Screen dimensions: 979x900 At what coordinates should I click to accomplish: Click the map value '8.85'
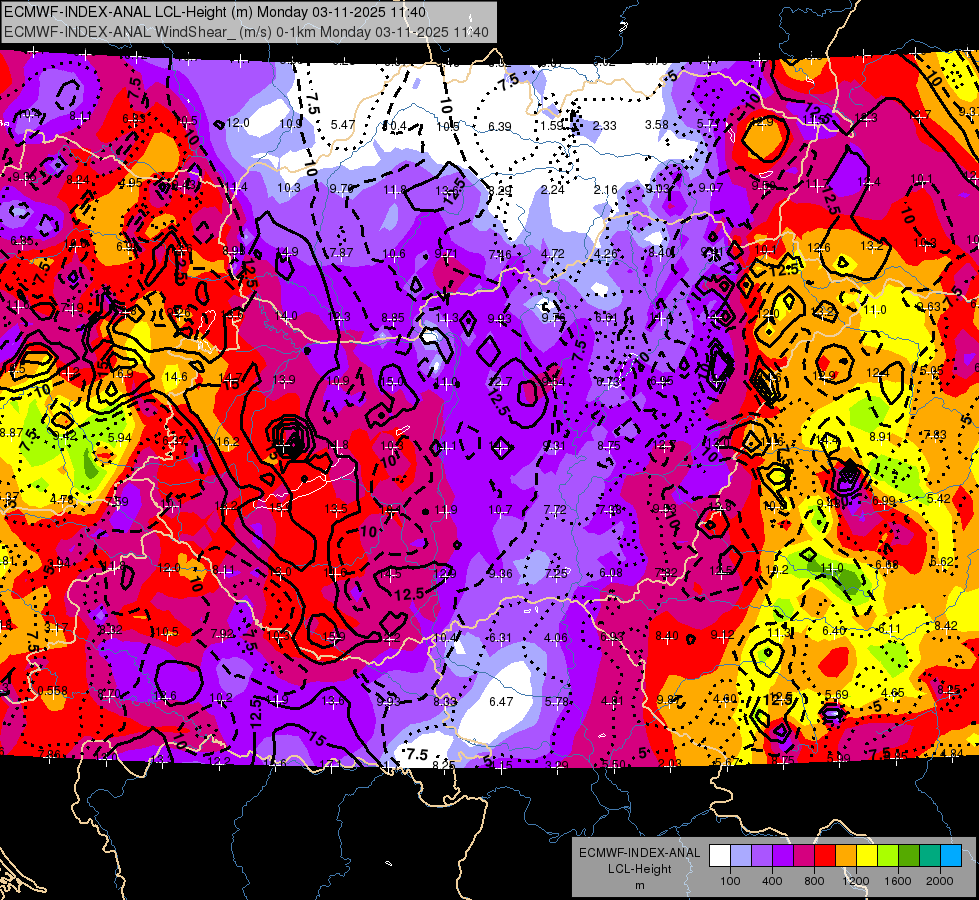pos(393,318)
